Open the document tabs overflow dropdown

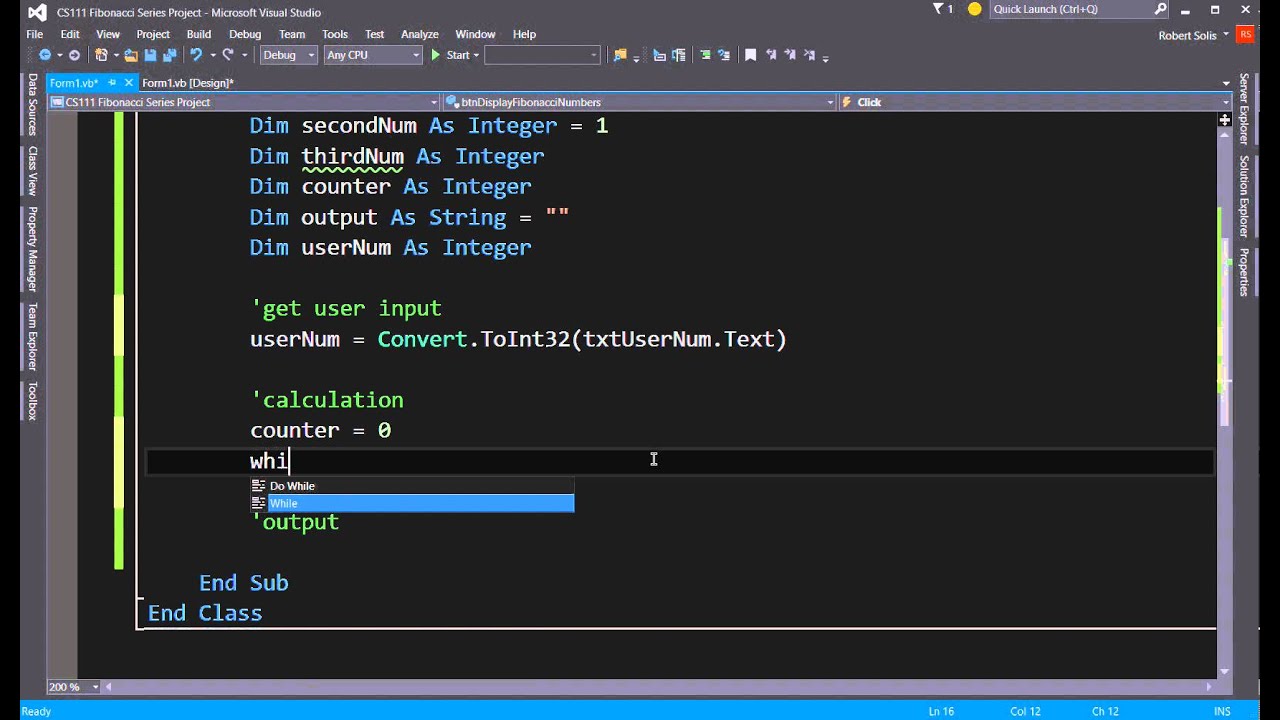point(1226,83)
